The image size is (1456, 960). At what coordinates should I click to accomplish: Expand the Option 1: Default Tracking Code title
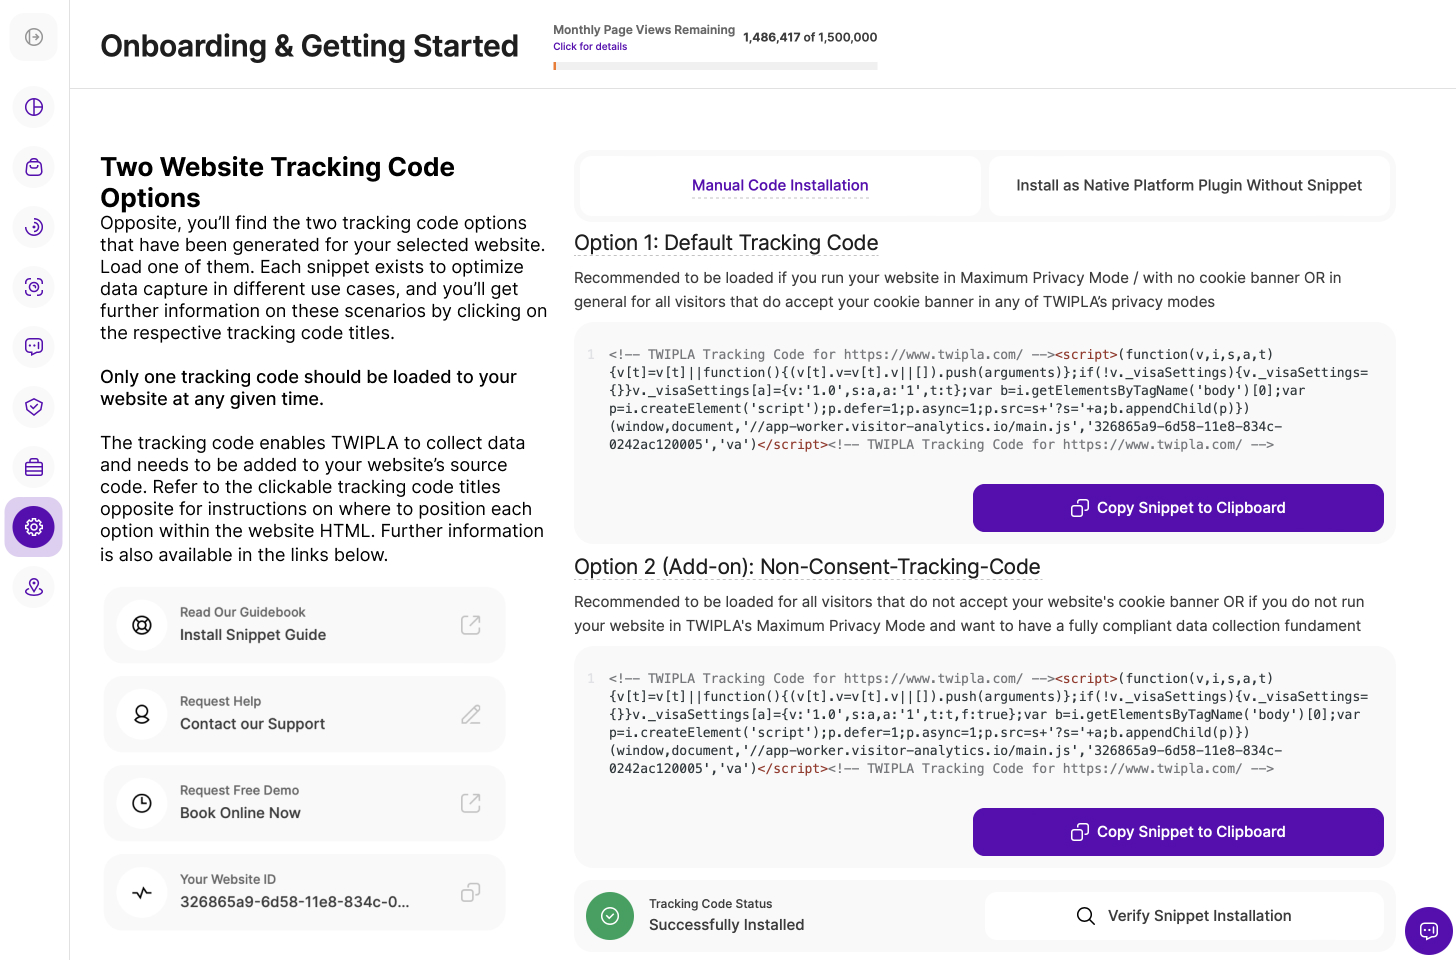point(726,243)
